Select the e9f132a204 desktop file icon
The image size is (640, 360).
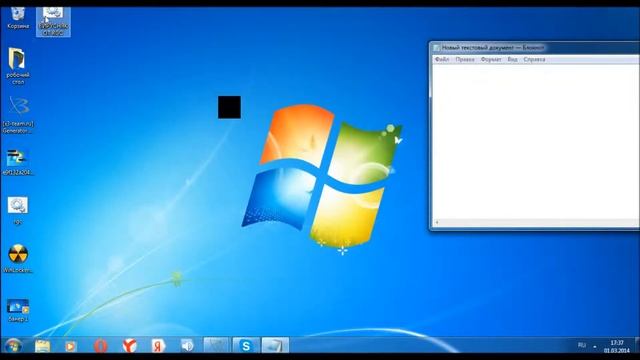[x=18, y=162]
